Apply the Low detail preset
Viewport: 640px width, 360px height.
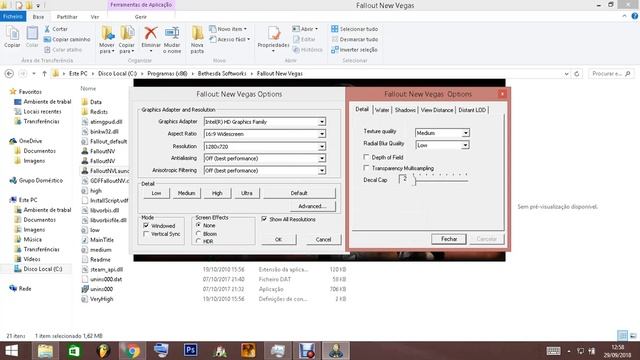tap(156, 193)
